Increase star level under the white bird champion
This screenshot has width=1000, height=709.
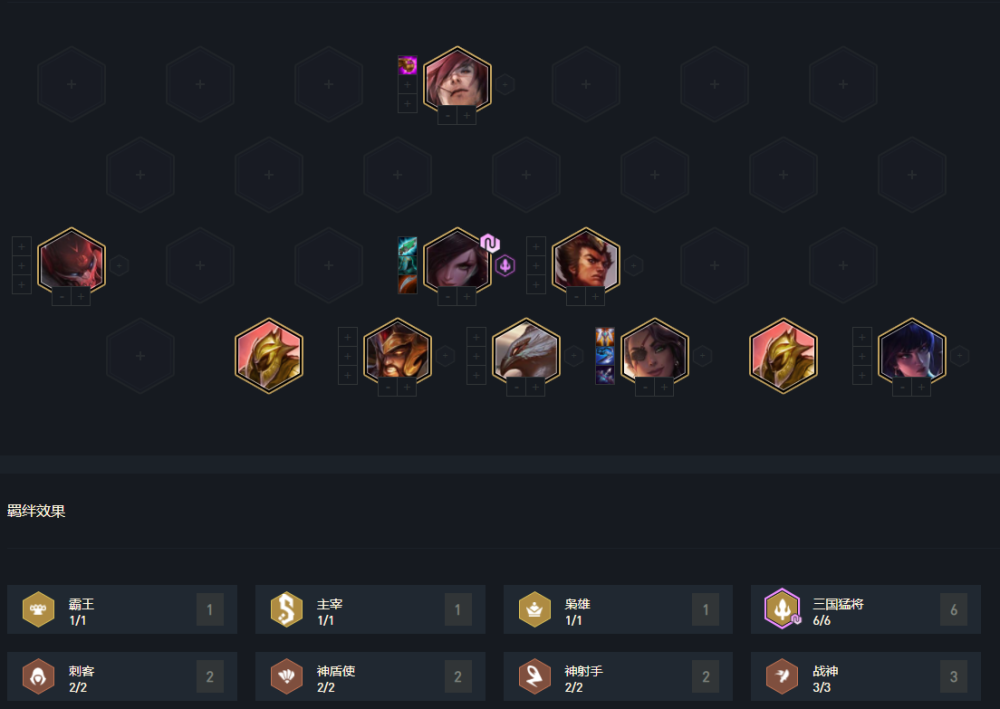click(x=536, y=387)
